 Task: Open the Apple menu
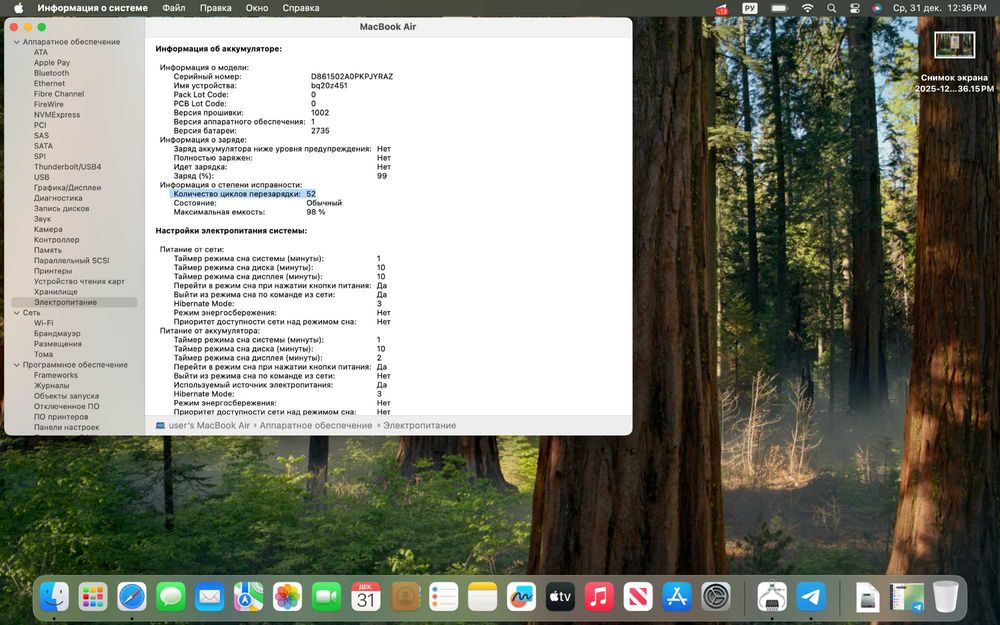(18, 8)
